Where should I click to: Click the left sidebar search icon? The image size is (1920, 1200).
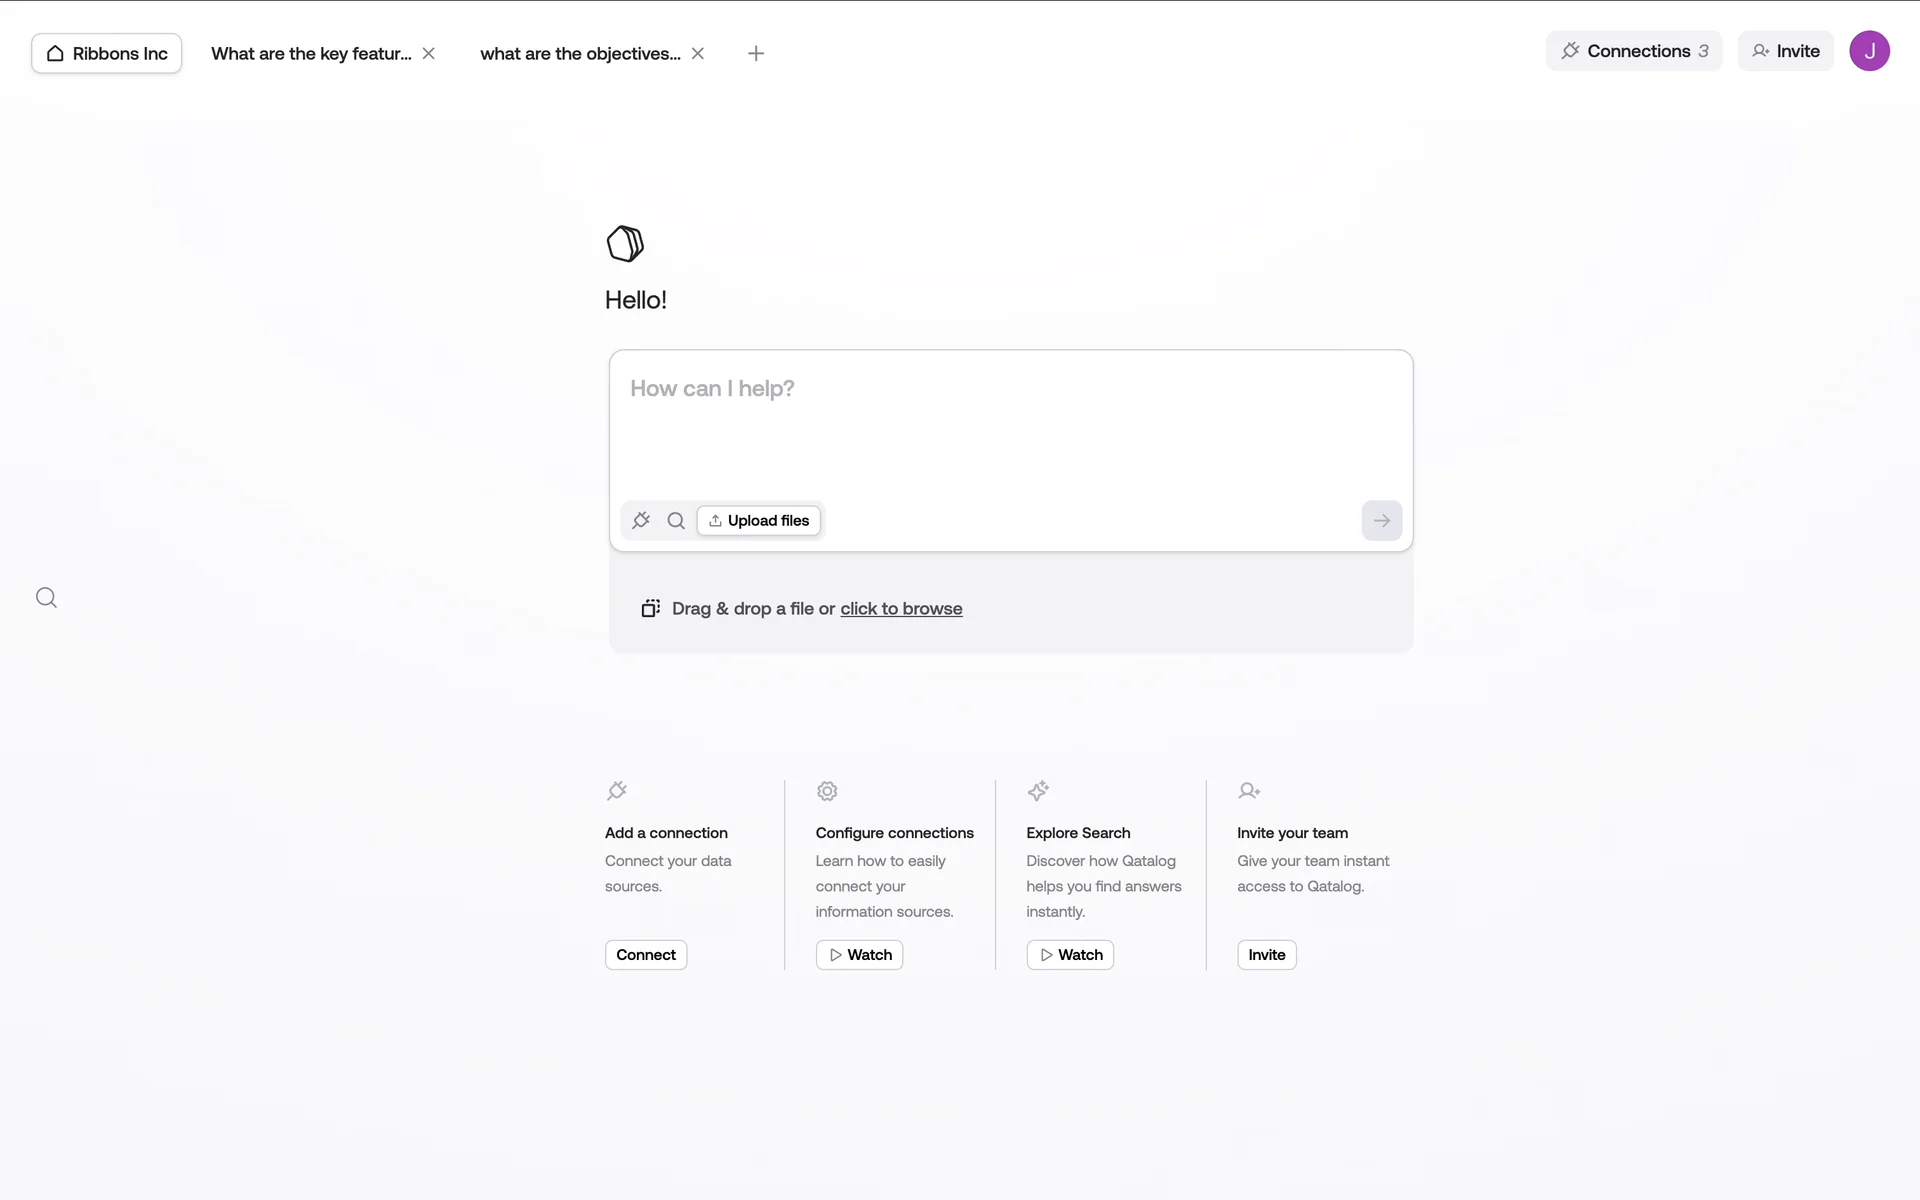(46, 598)
